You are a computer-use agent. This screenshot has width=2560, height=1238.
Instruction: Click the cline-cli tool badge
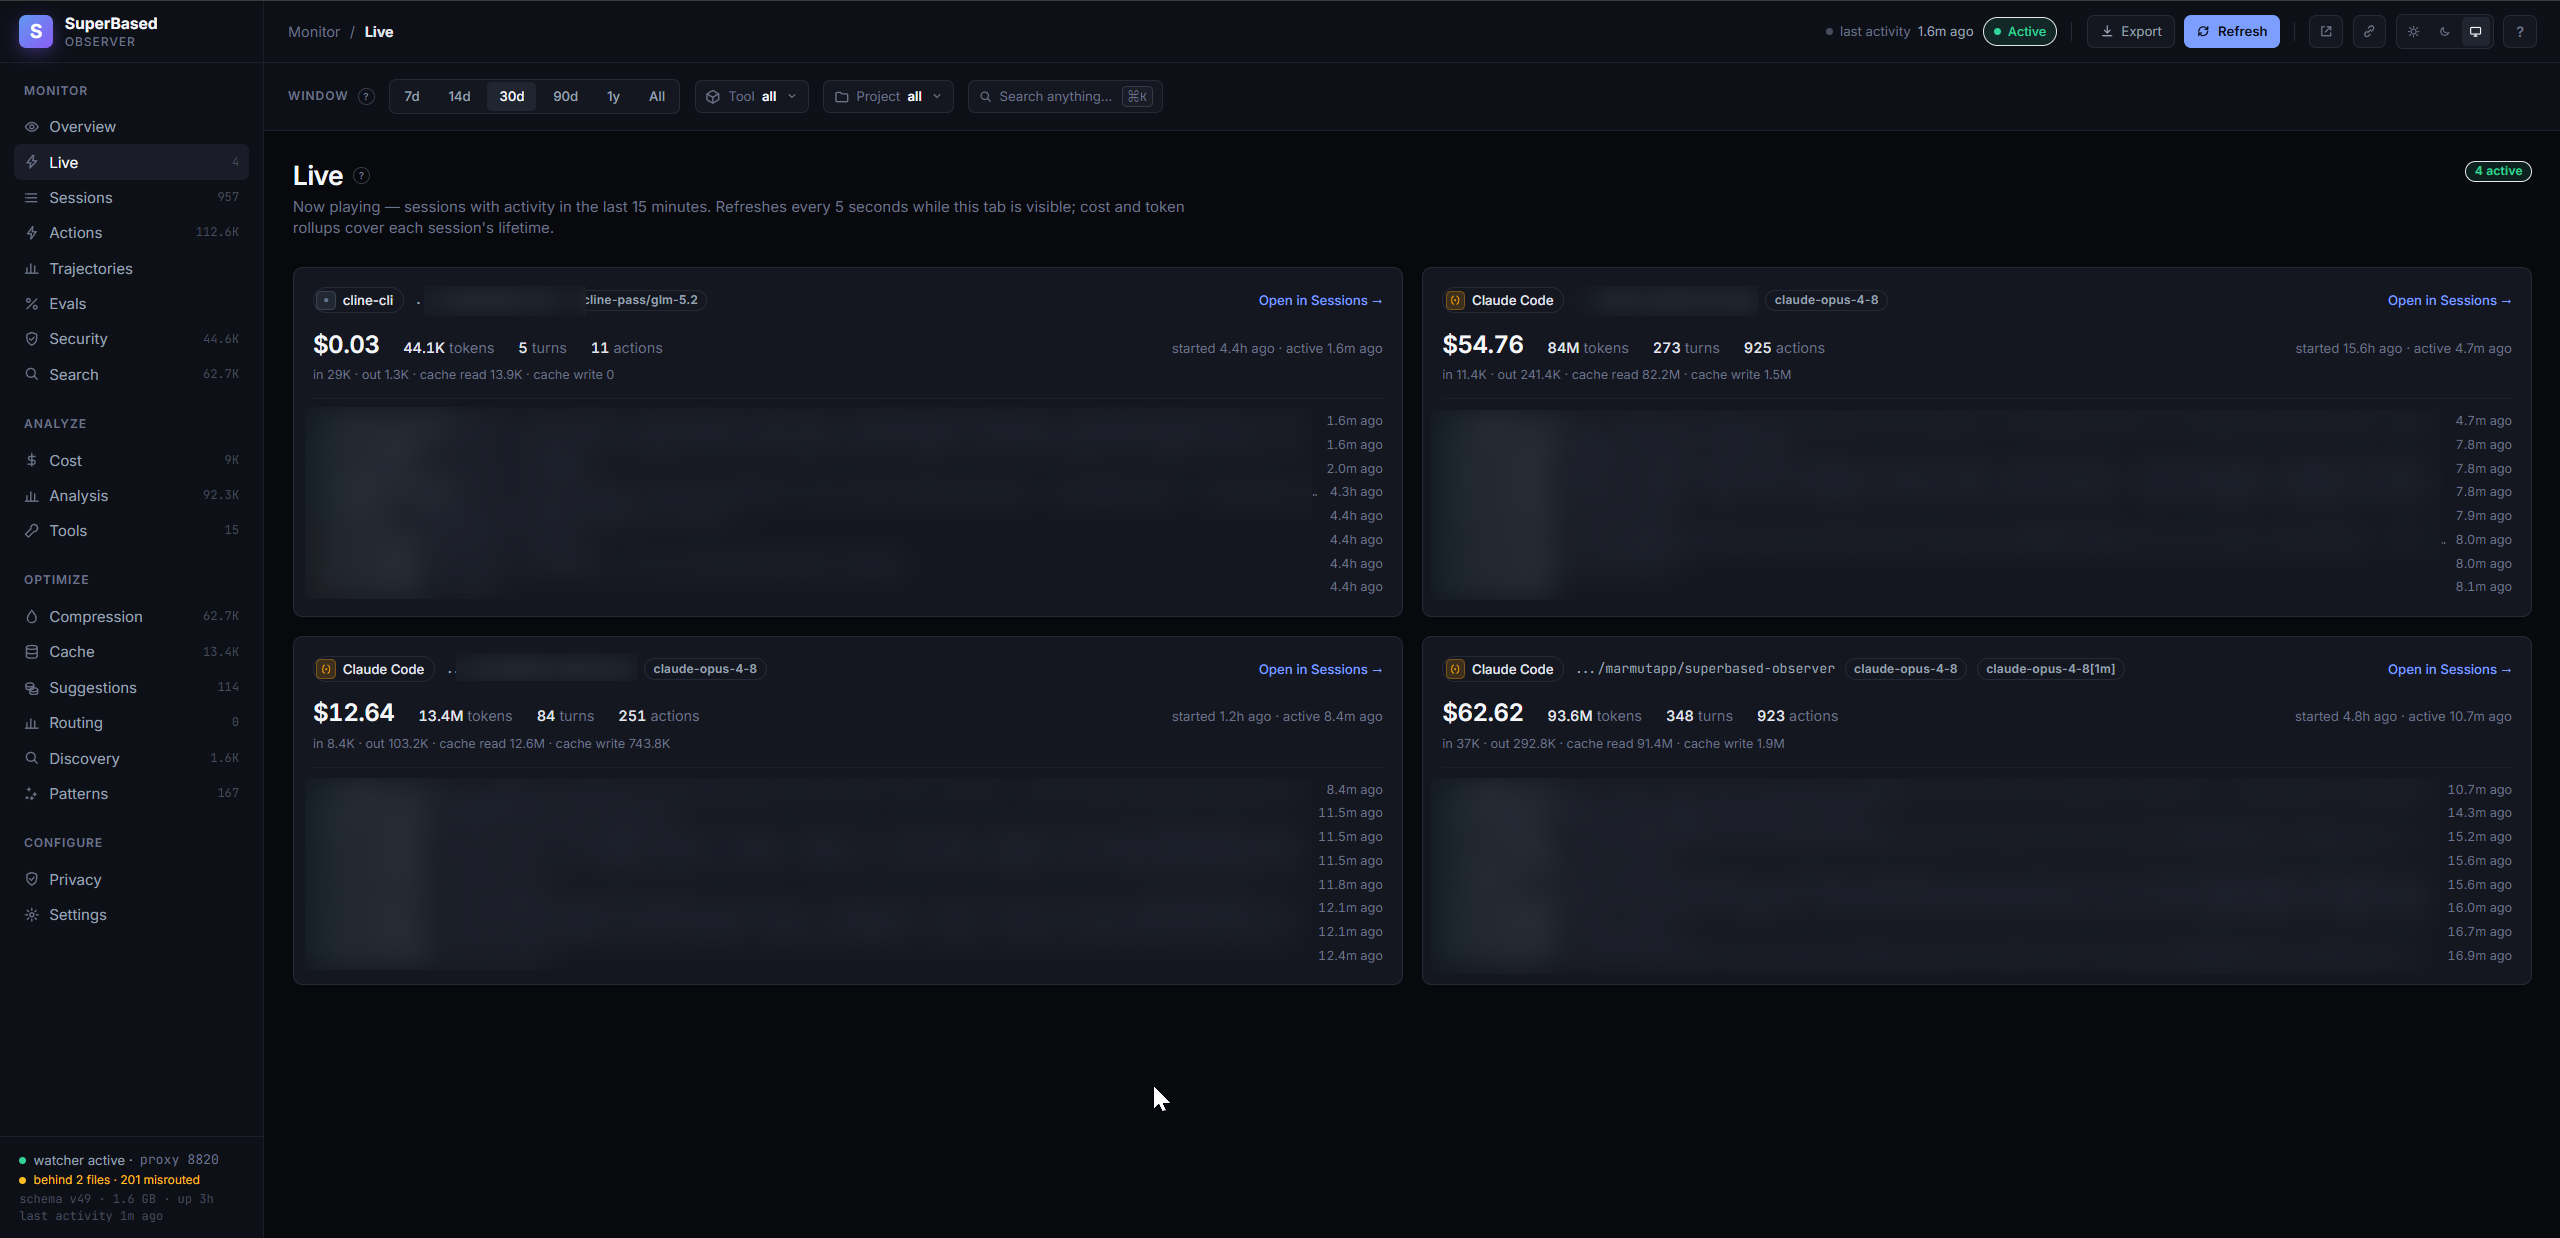[358, 300]
